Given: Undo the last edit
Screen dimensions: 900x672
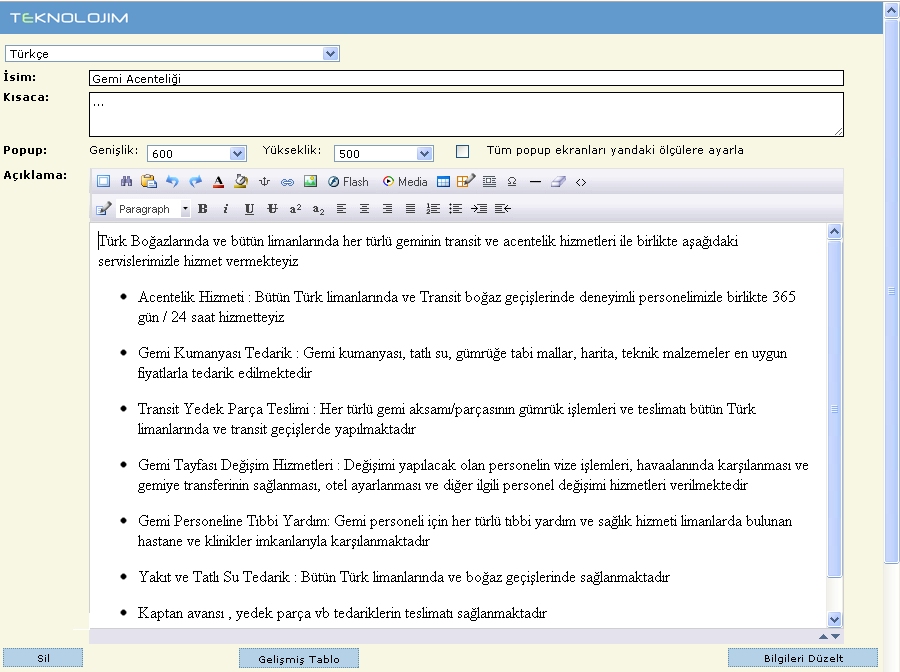Looking at the screenshot, I should [171, 182].
